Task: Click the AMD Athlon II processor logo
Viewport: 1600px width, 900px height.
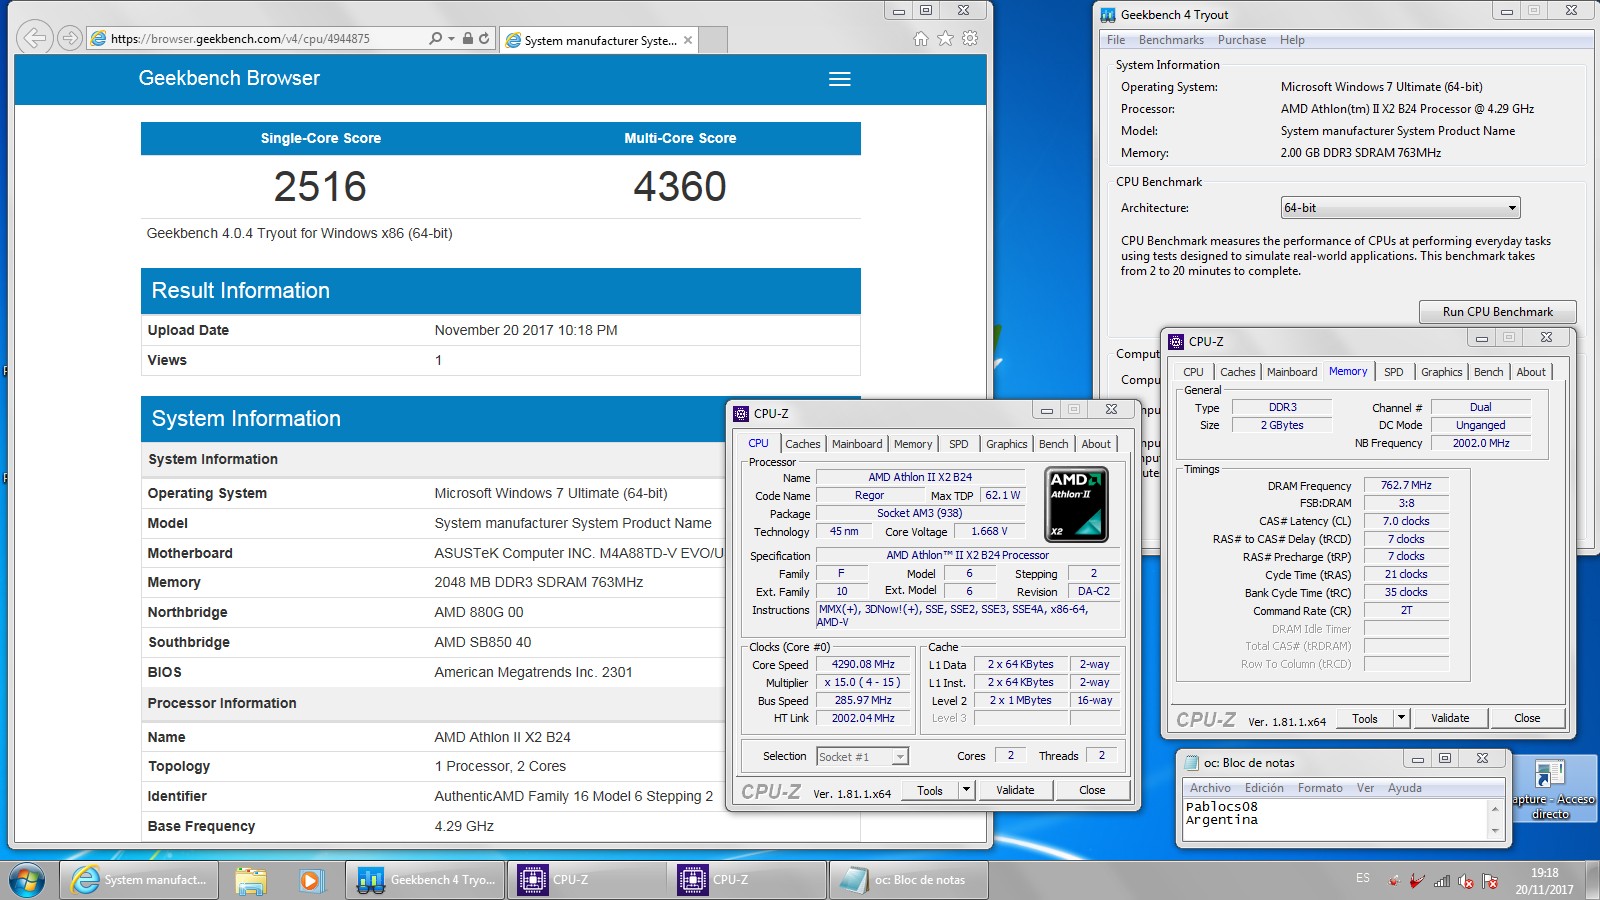Action: click(x=1076, y=504)
